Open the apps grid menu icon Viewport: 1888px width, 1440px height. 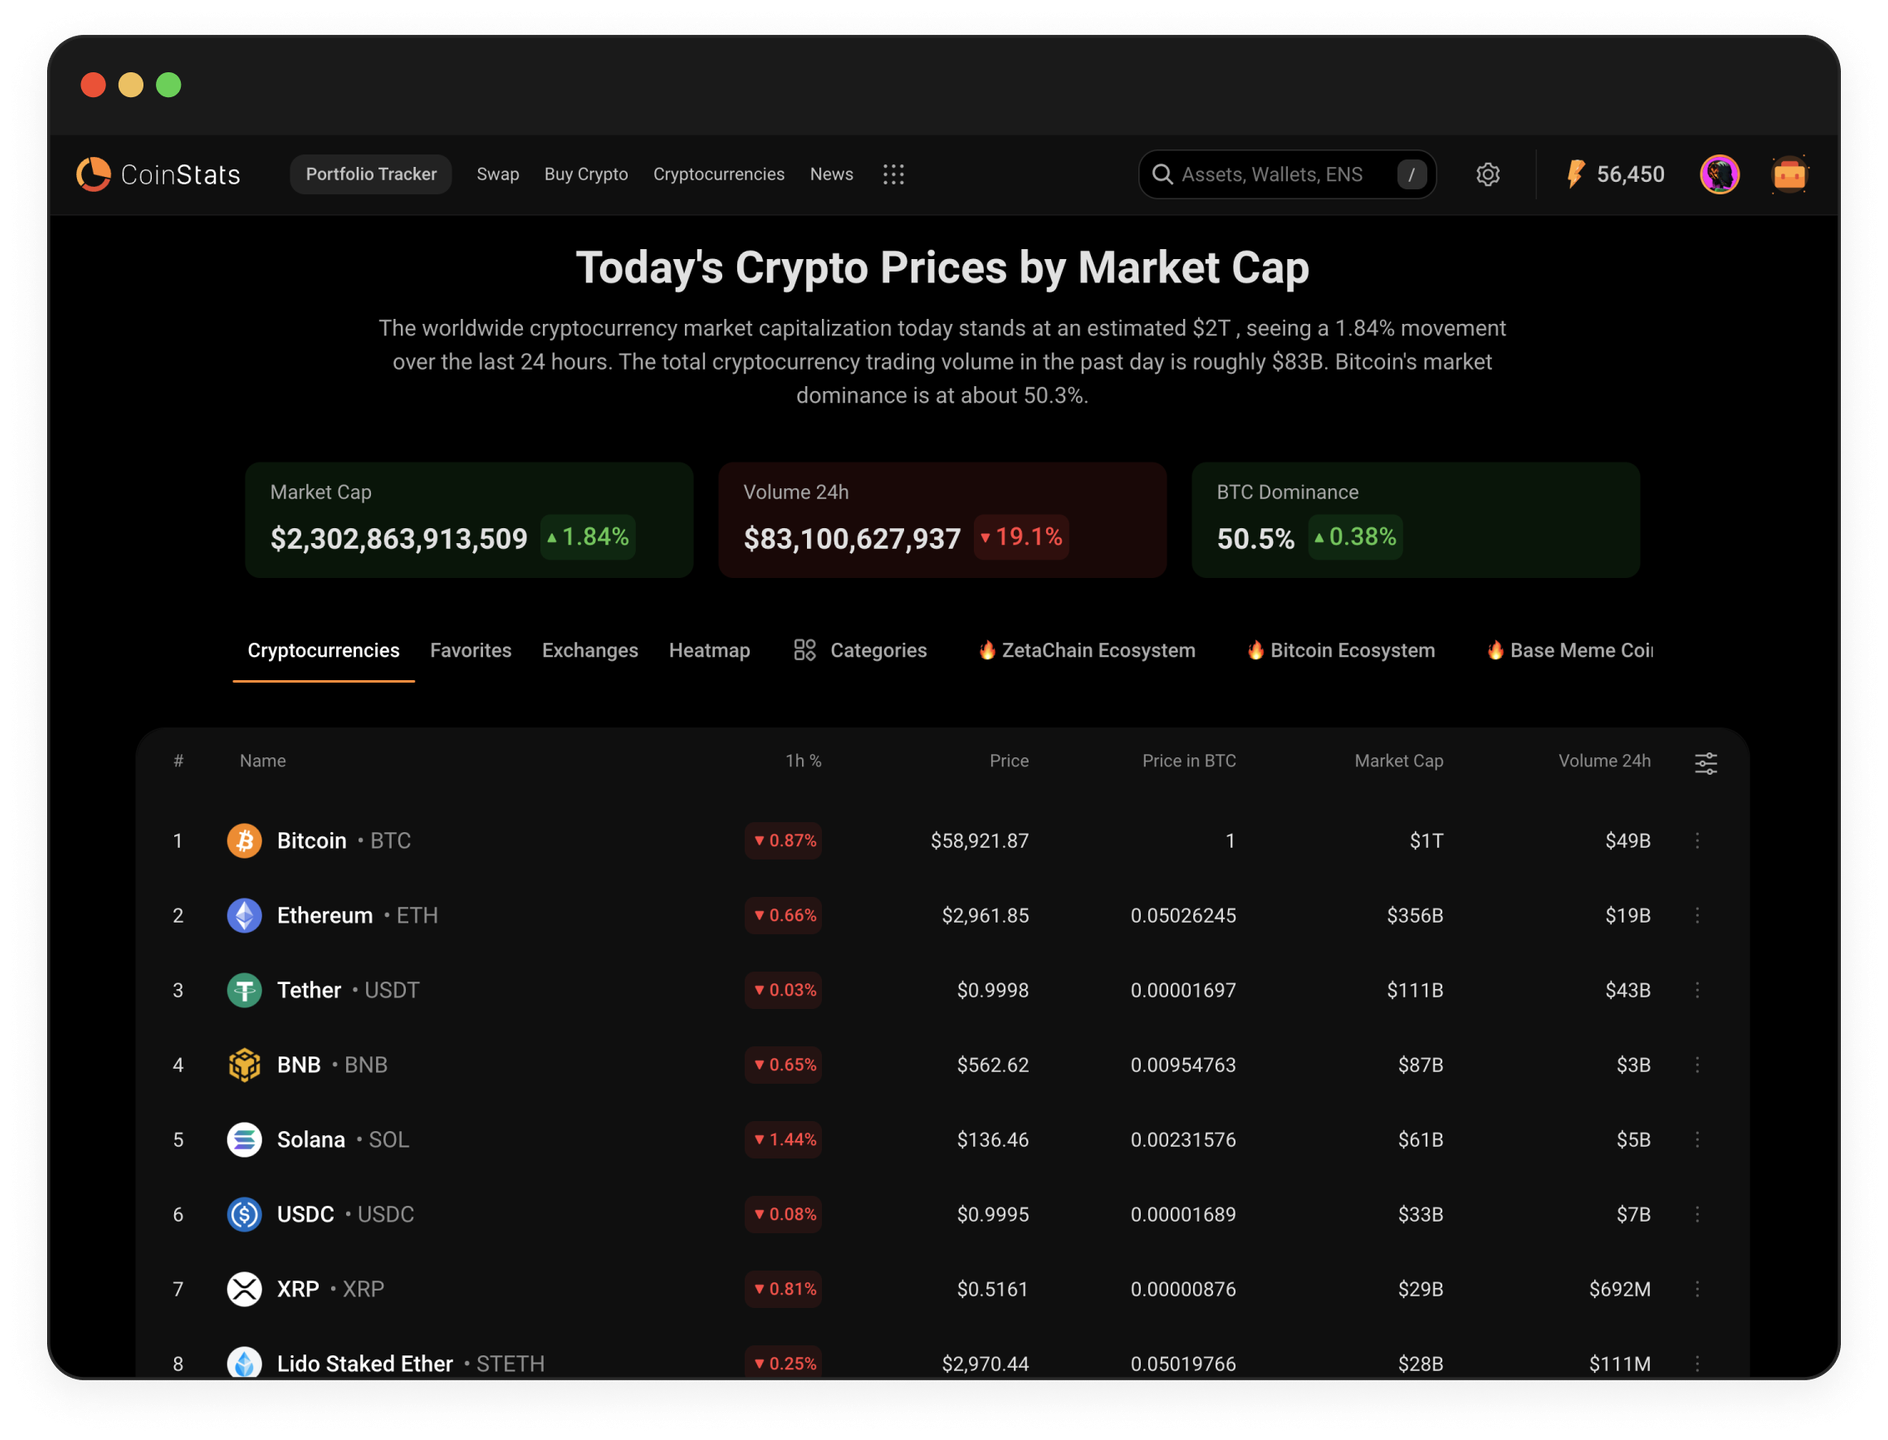[x=893, y=175]
